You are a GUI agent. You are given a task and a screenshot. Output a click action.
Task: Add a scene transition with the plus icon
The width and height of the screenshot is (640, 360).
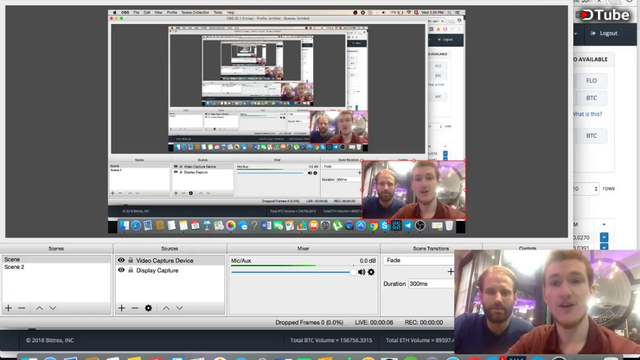450,272
